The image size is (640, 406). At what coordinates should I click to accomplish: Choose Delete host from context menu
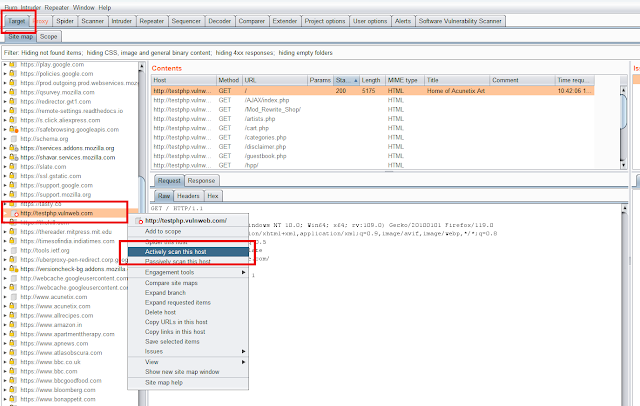point(188,312)
